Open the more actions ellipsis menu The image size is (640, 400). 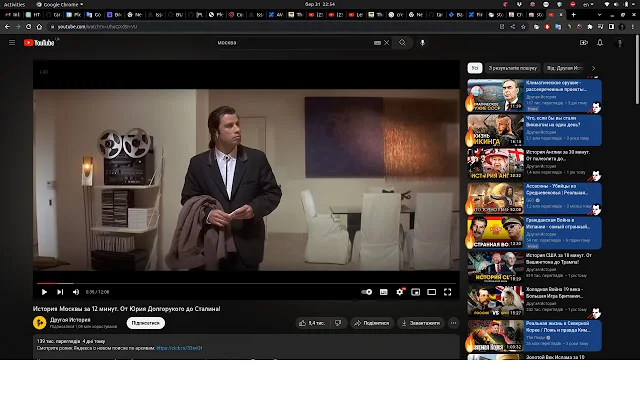click(454, 323)
